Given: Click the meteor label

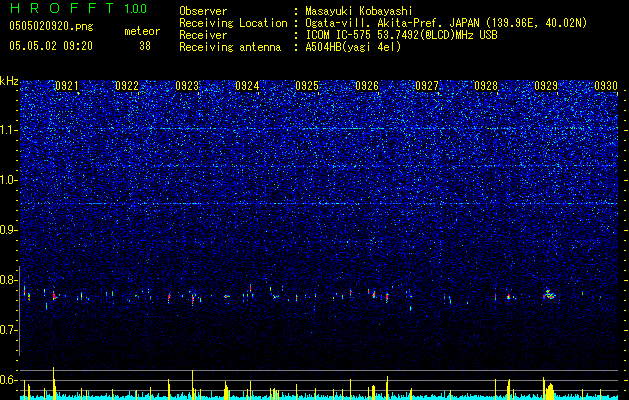Looking at the screenshot, I should pos(142,31).
